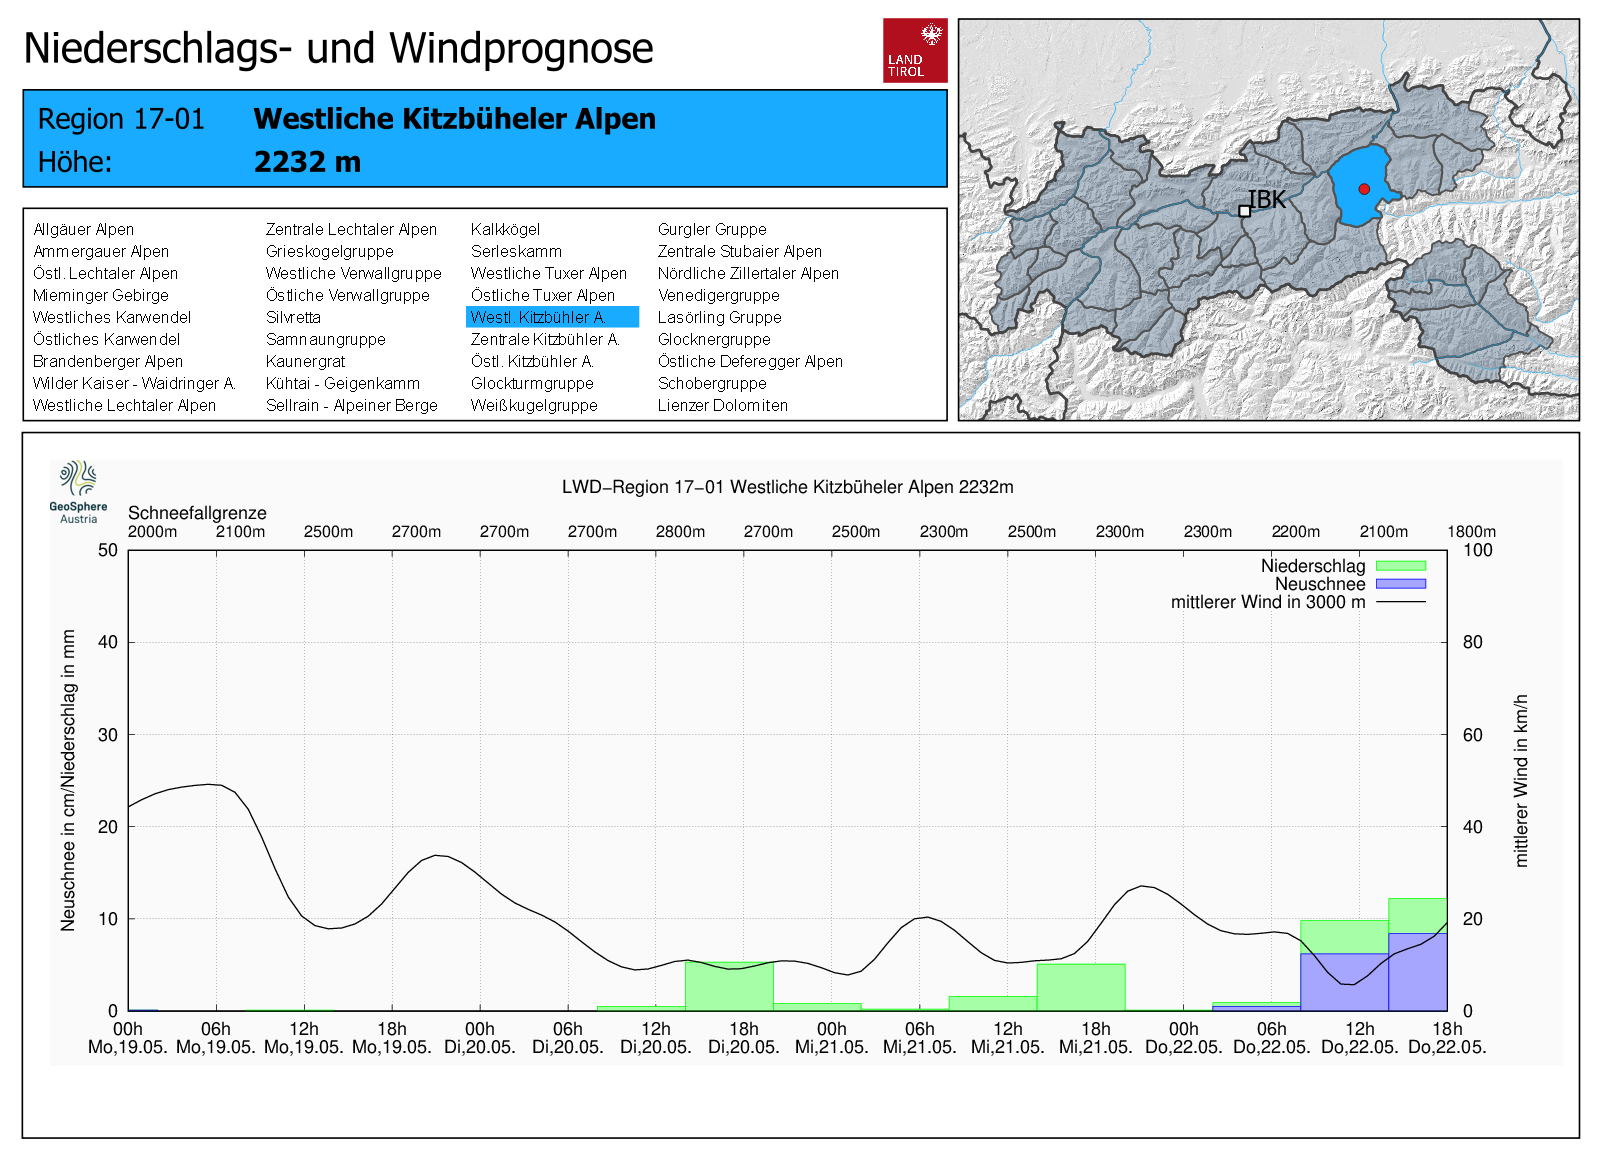Click the Region 17-01 header banner
Image resolution: width=1600 pixels, height=1153 pixels.
484,139
